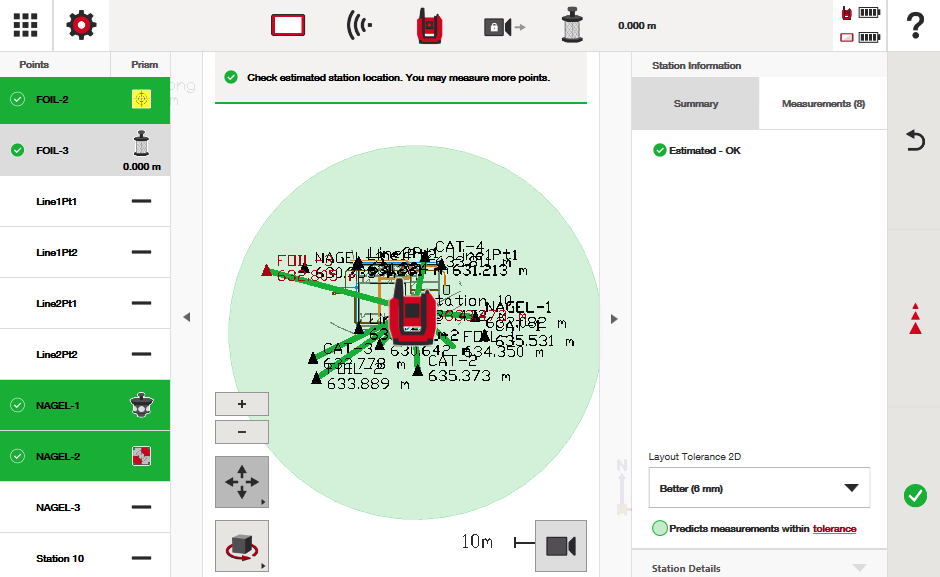Viewport: 940px width, 577px height.
Task: Toggle the NAGEL-2 point checkmark
Action: coord(17,456)
